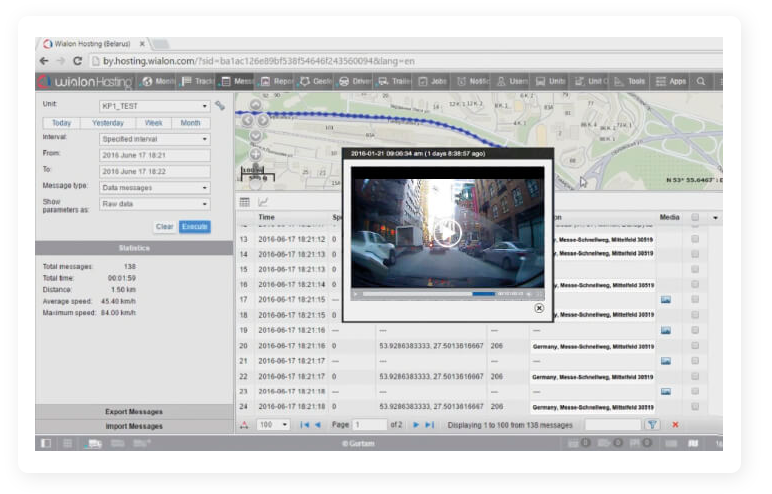This screenshot has height=494, width=772.
Task: Open media image icon in row 21
Action: click(x=666, y=361)
